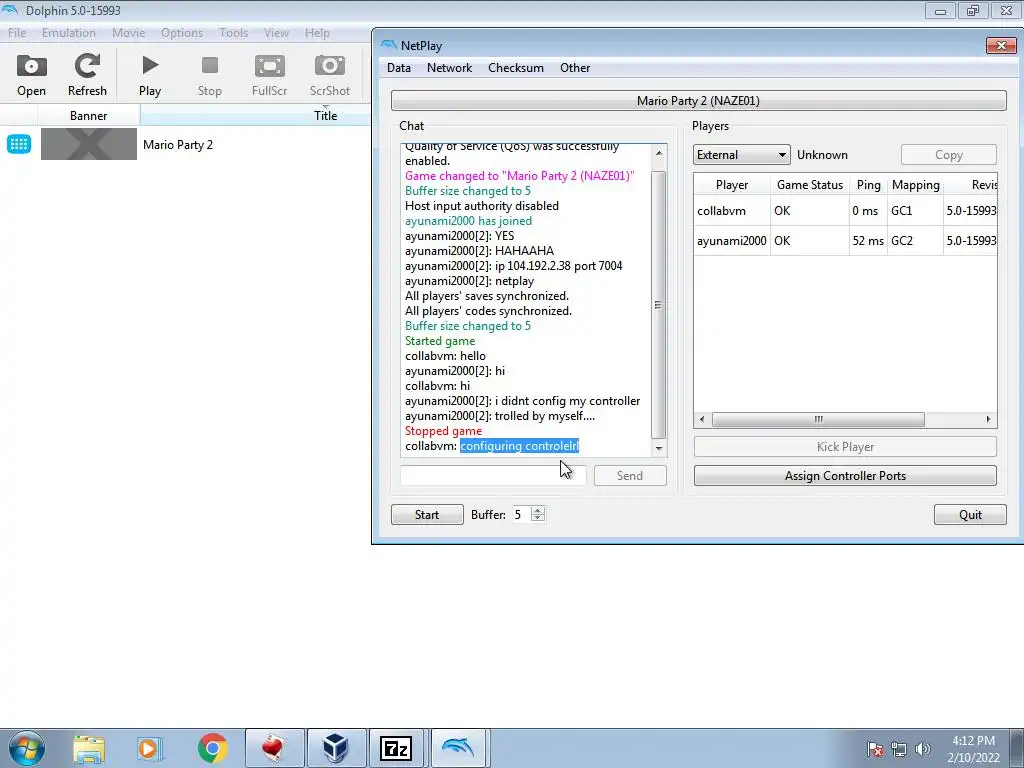
Task: Open the Emulation menu
Action: click(69, 33)
